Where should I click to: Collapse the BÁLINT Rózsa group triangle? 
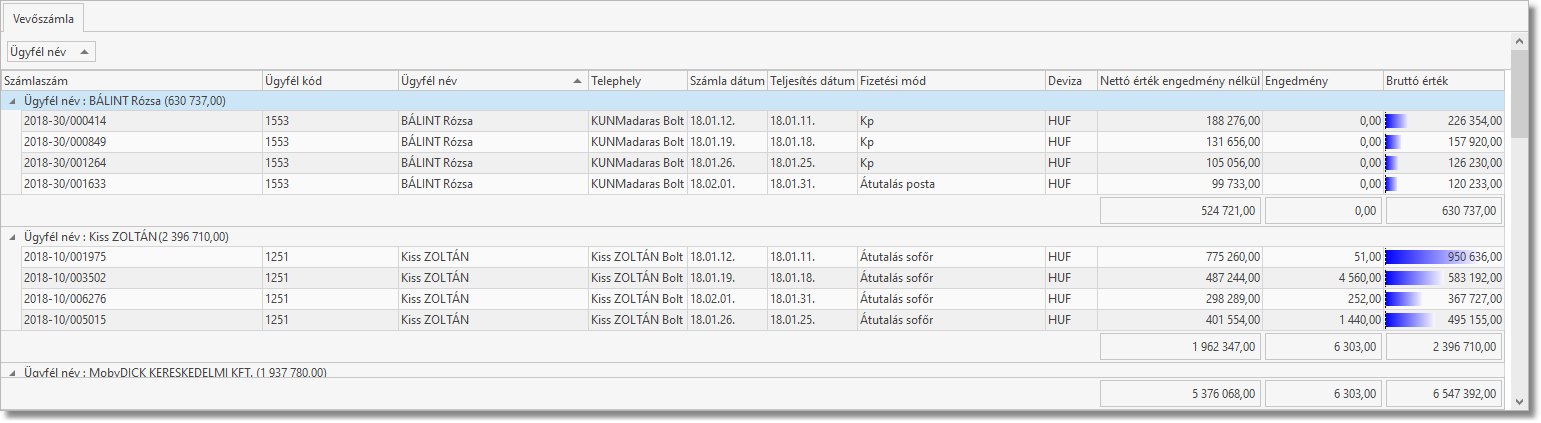point(12,101)
